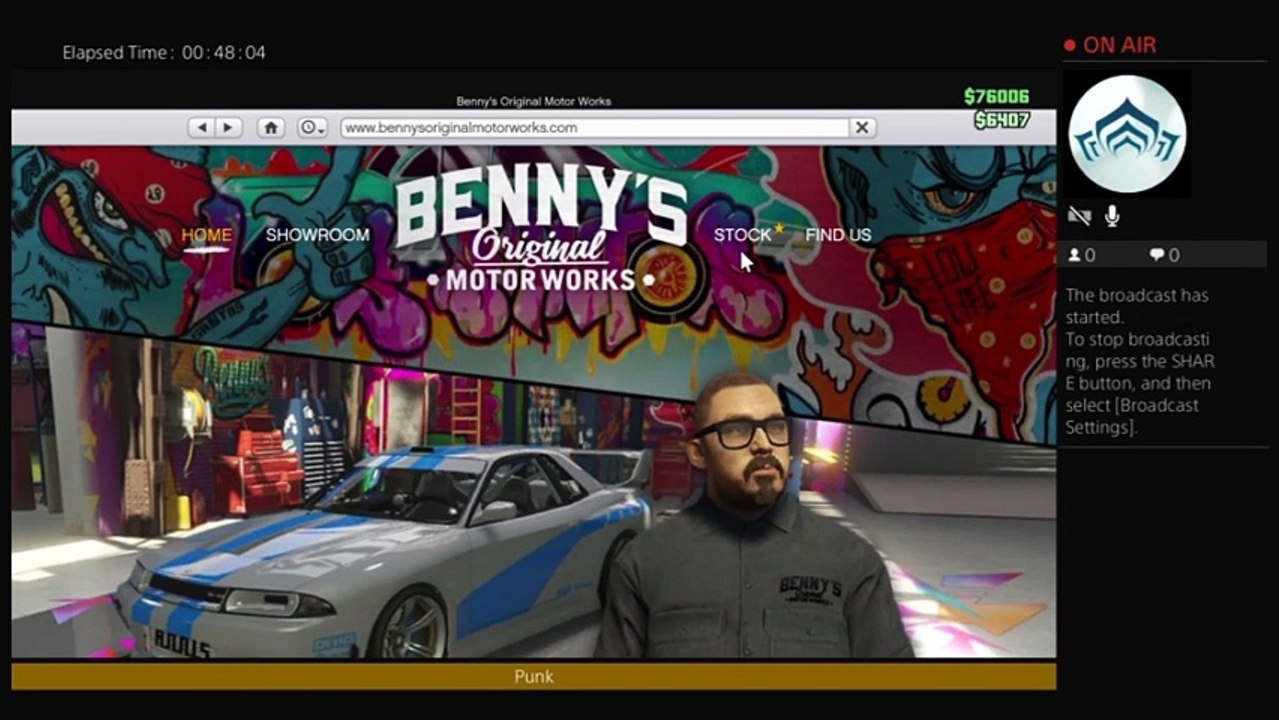
Task: Click the browser back arrow button
Action: (x=202, y=128)
